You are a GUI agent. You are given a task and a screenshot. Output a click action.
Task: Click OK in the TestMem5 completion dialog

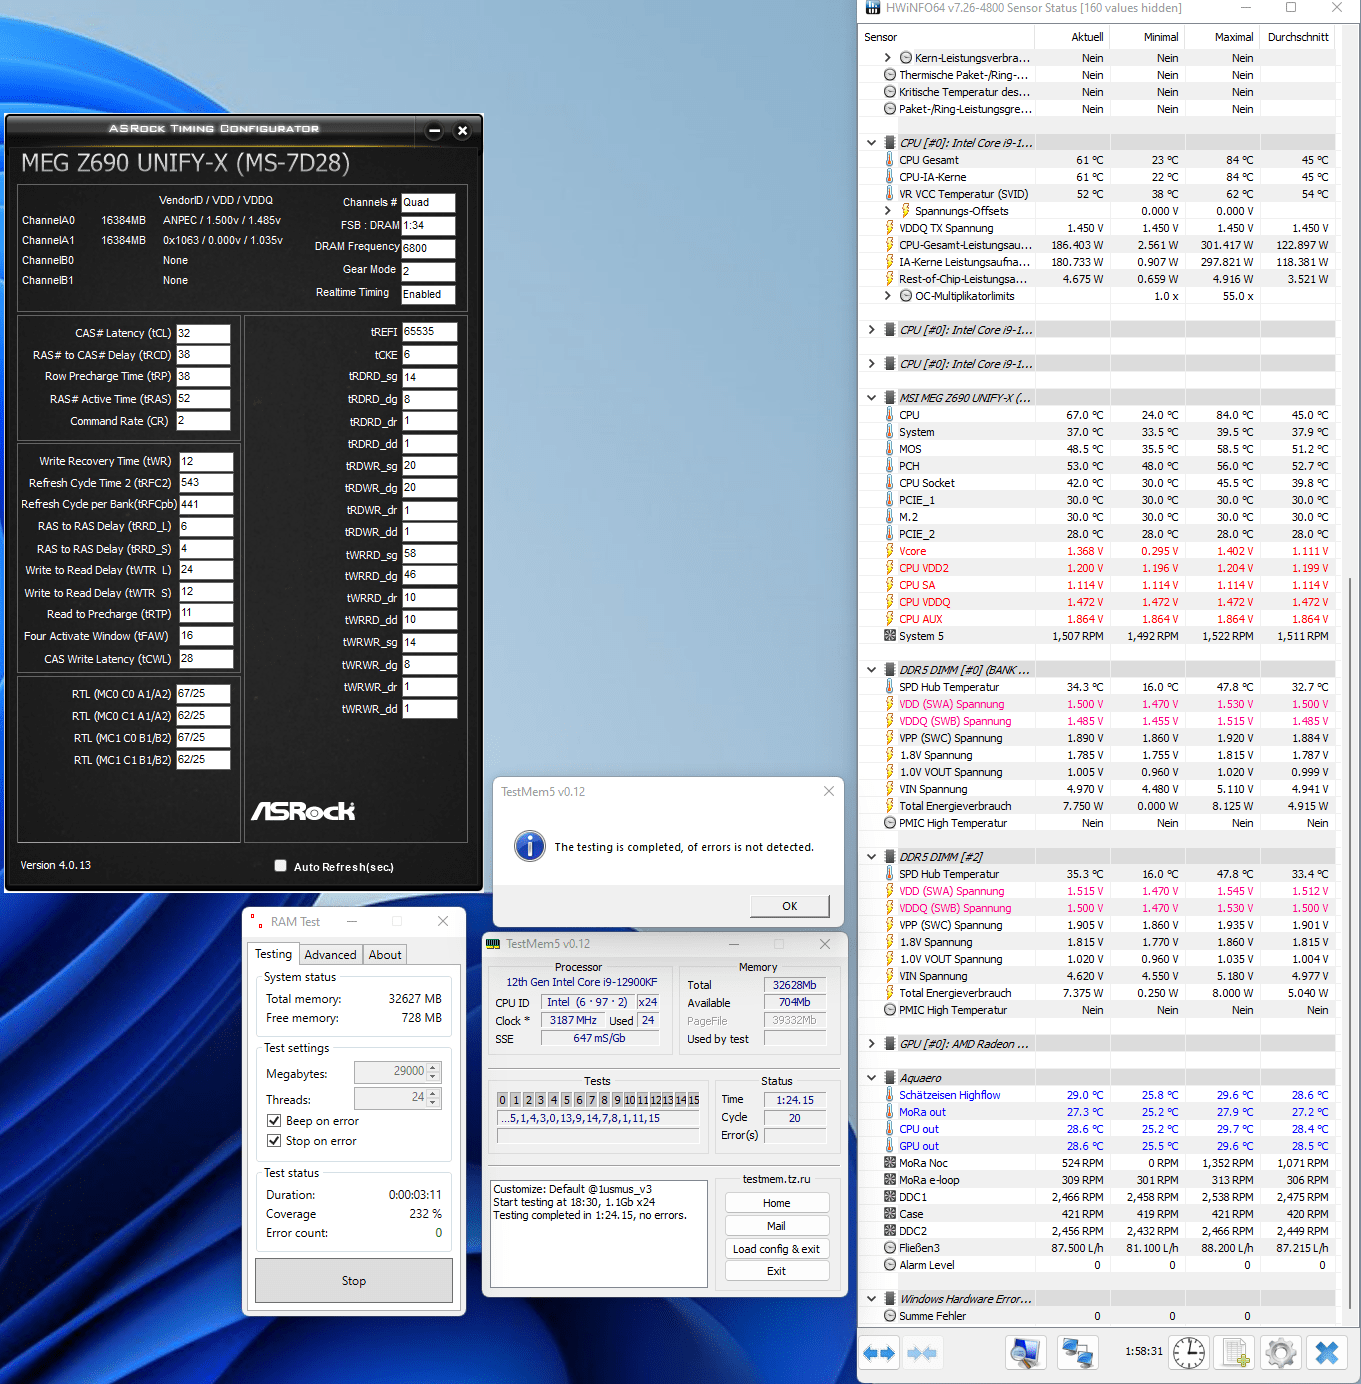coord(790,906)
